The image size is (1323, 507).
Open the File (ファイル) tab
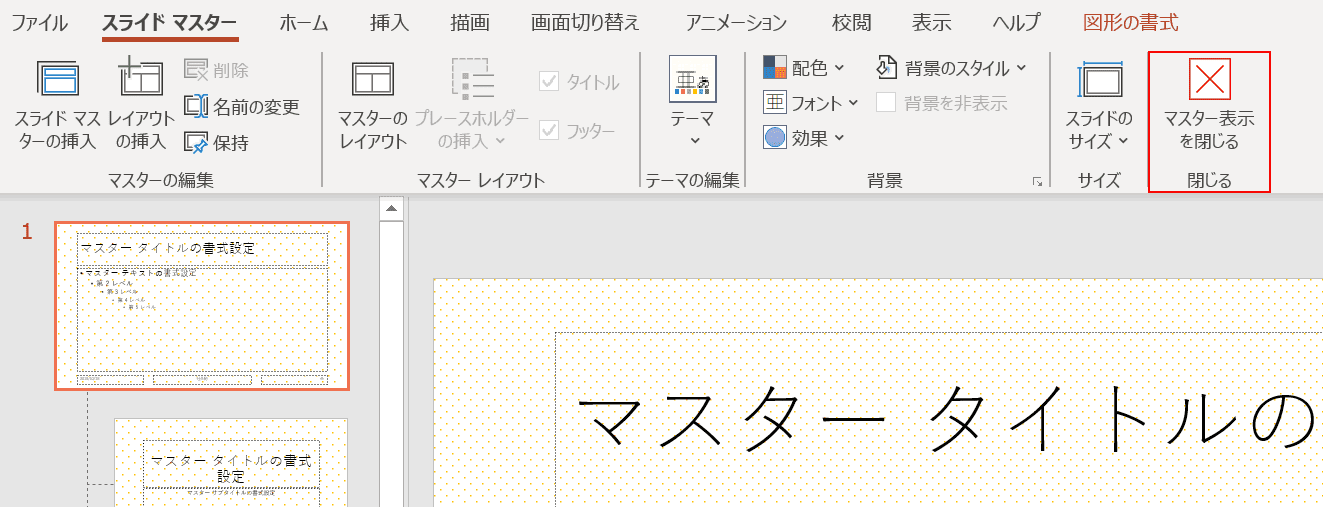pos(39,22)
